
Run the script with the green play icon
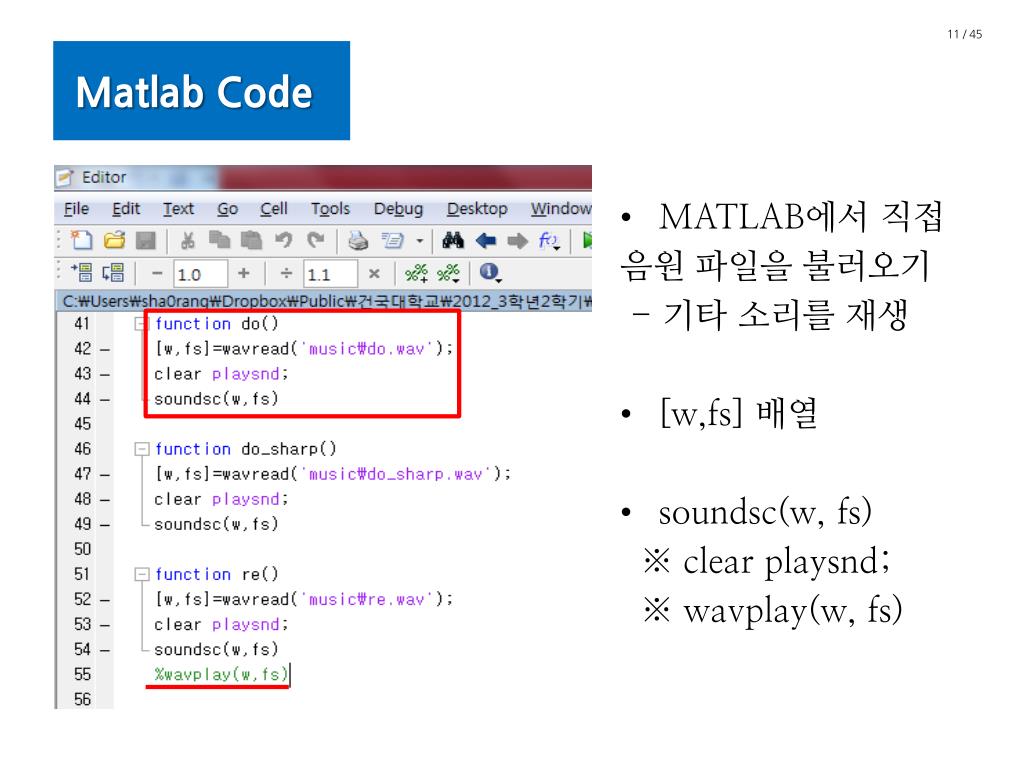coord(587,241)
